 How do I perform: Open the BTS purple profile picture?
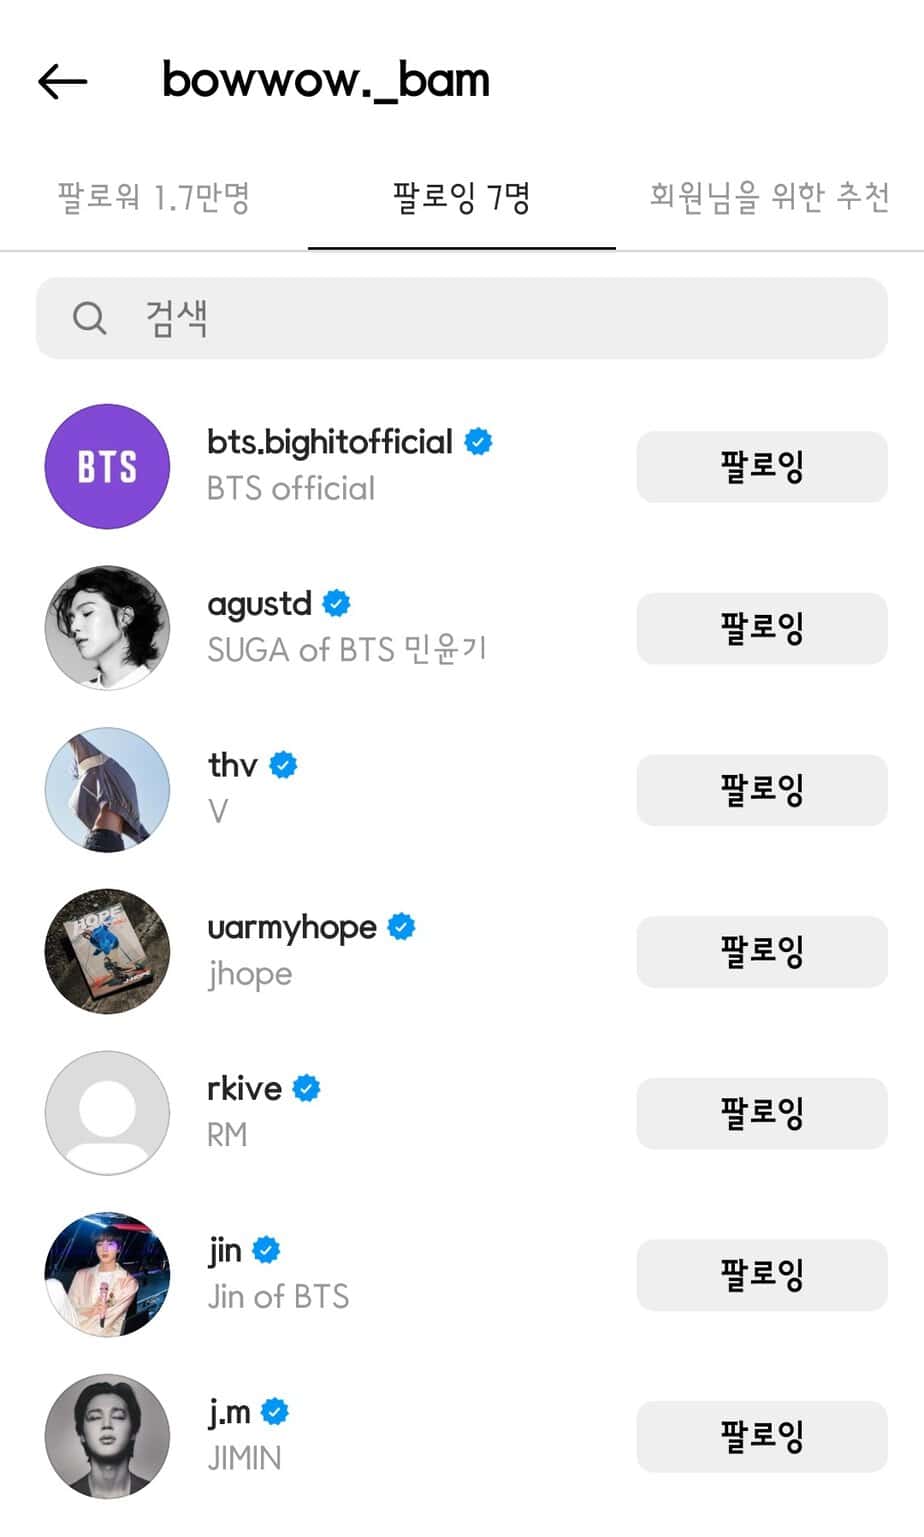(107, 466)
